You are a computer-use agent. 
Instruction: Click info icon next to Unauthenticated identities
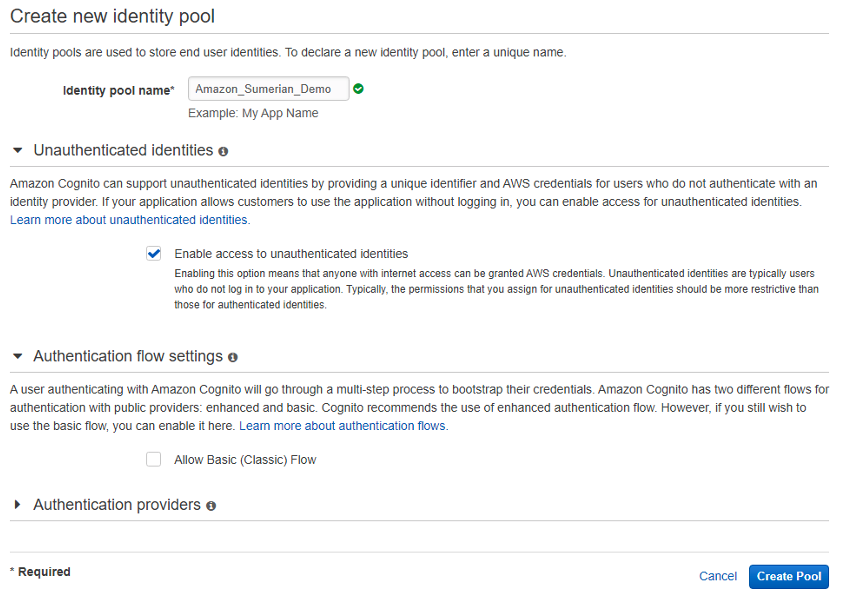[x=223, y=152]
